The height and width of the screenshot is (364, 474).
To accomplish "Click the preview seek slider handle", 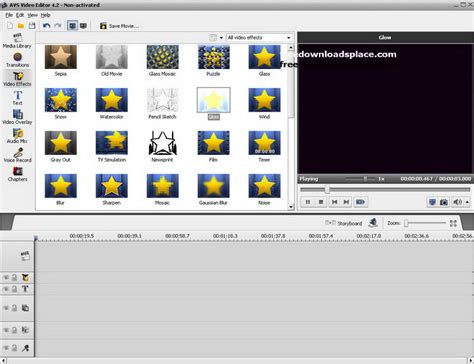I will click(327, 190).
